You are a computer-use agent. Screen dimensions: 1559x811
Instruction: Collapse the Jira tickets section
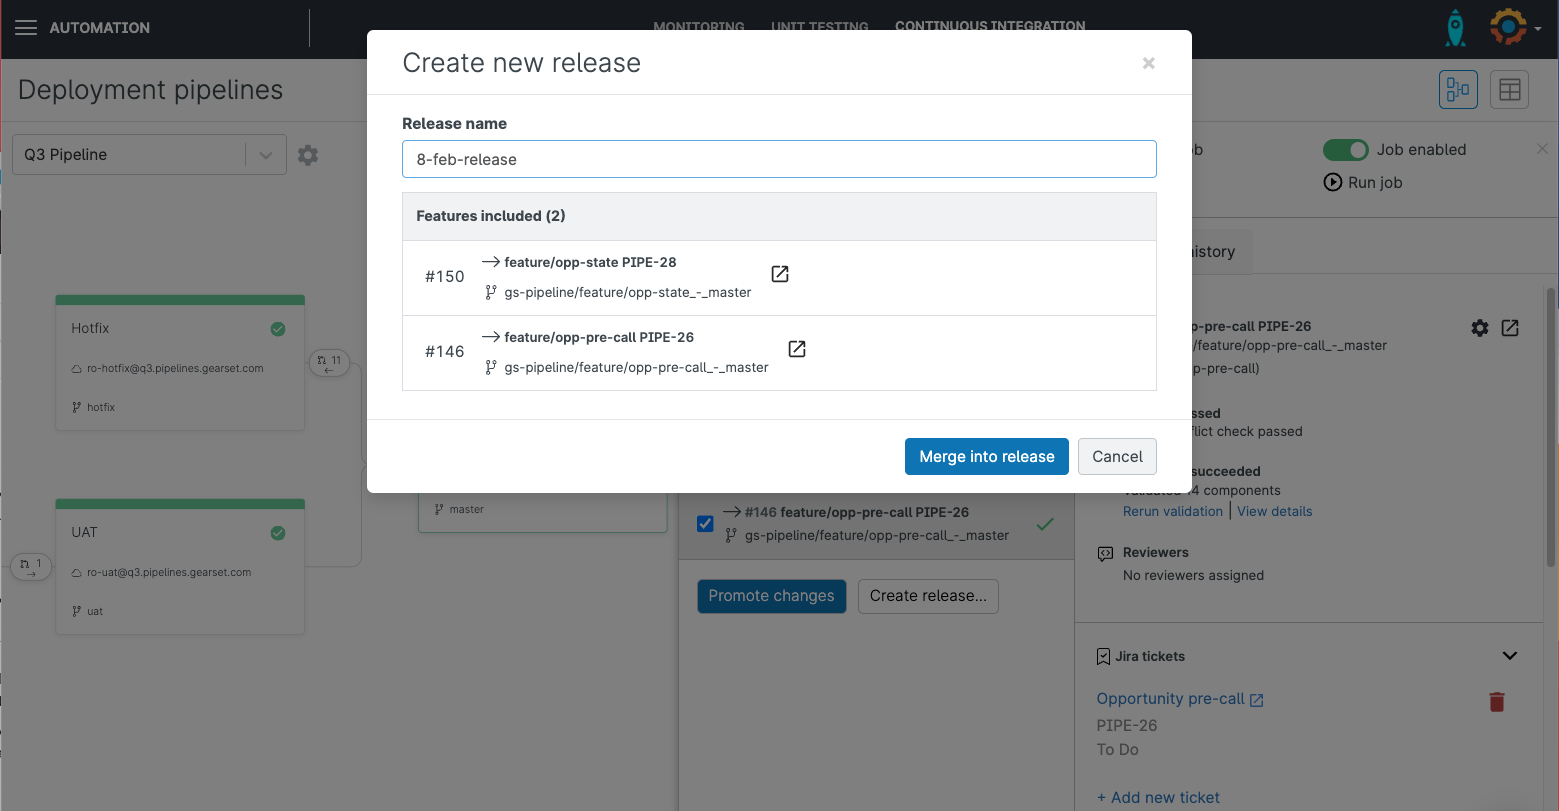point(1509,656)
